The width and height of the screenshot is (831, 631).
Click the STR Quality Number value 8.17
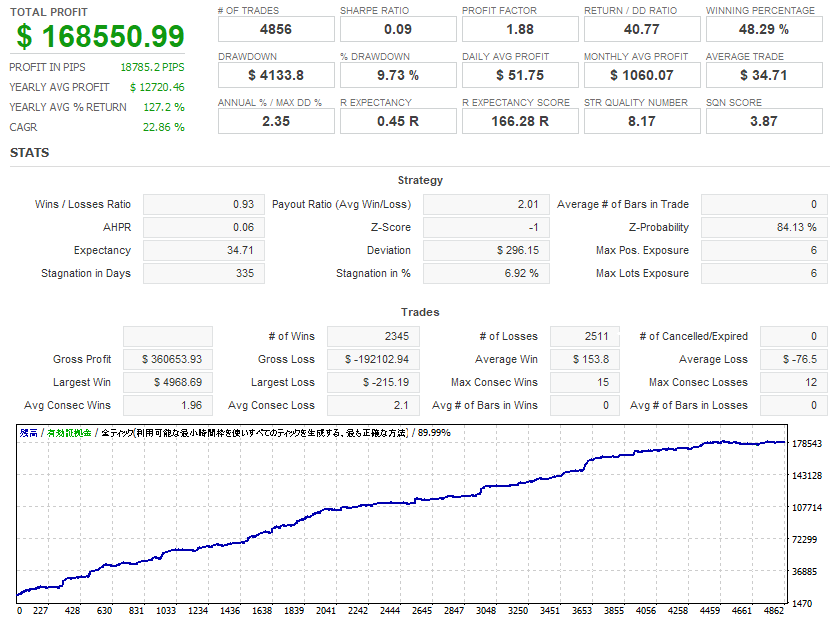[x=642, y=121]
